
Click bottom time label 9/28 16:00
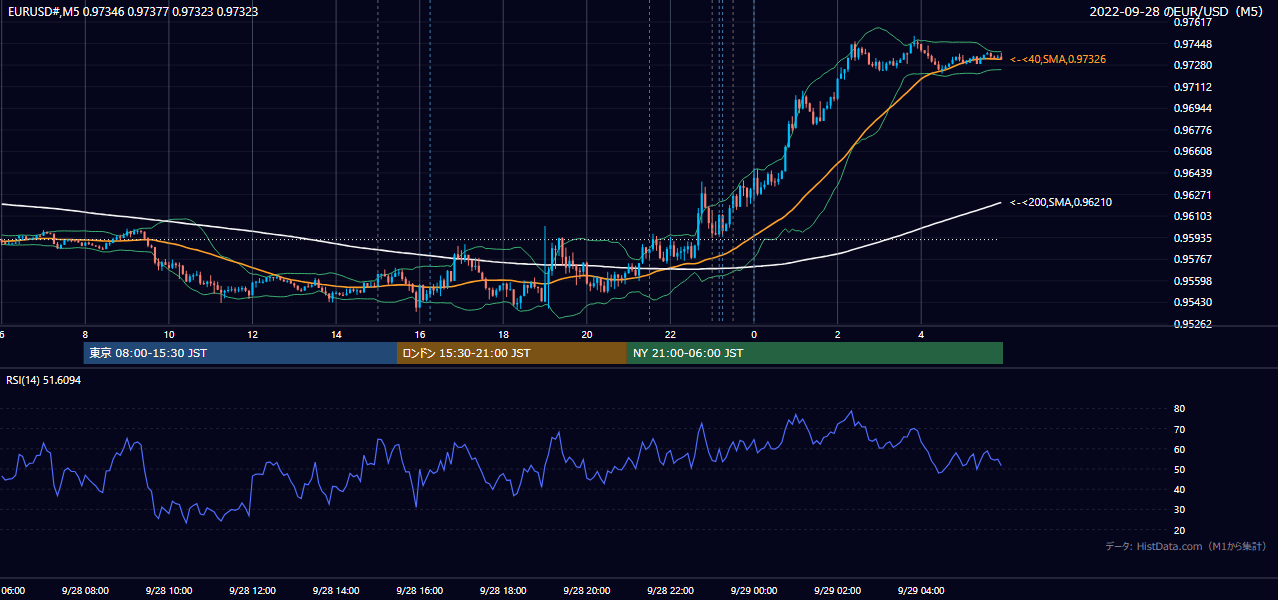pos(419,591)
